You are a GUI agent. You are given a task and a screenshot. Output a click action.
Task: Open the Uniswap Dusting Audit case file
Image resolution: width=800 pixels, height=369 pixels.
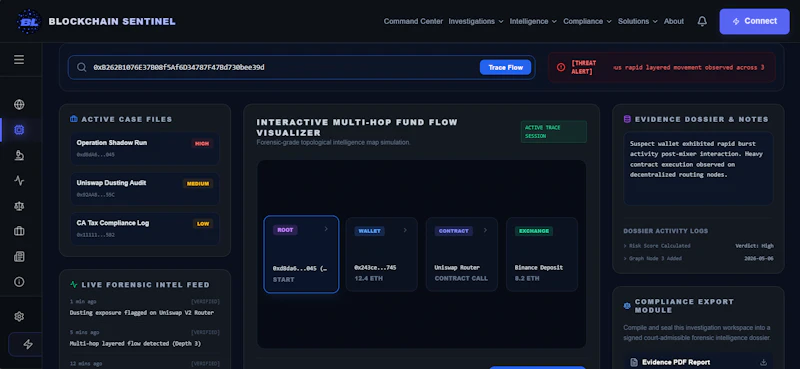tap(145, 189)
